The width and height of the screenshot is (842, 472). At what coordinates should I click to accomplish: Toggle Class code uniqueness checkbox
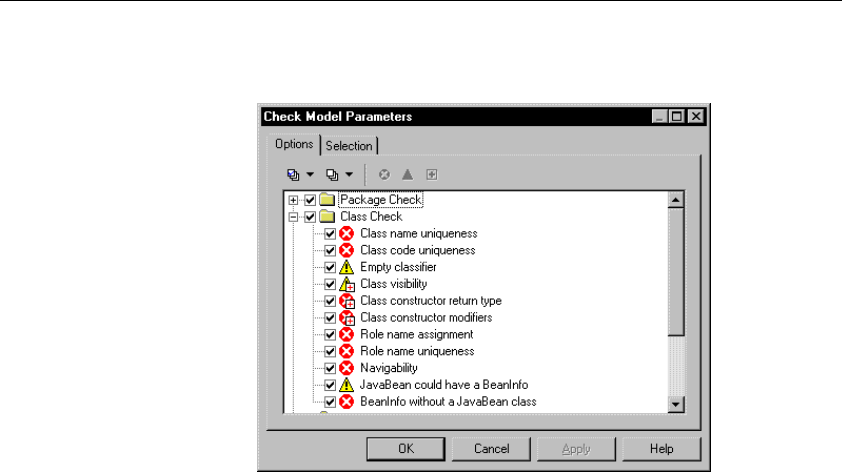[x=330, y=251]
